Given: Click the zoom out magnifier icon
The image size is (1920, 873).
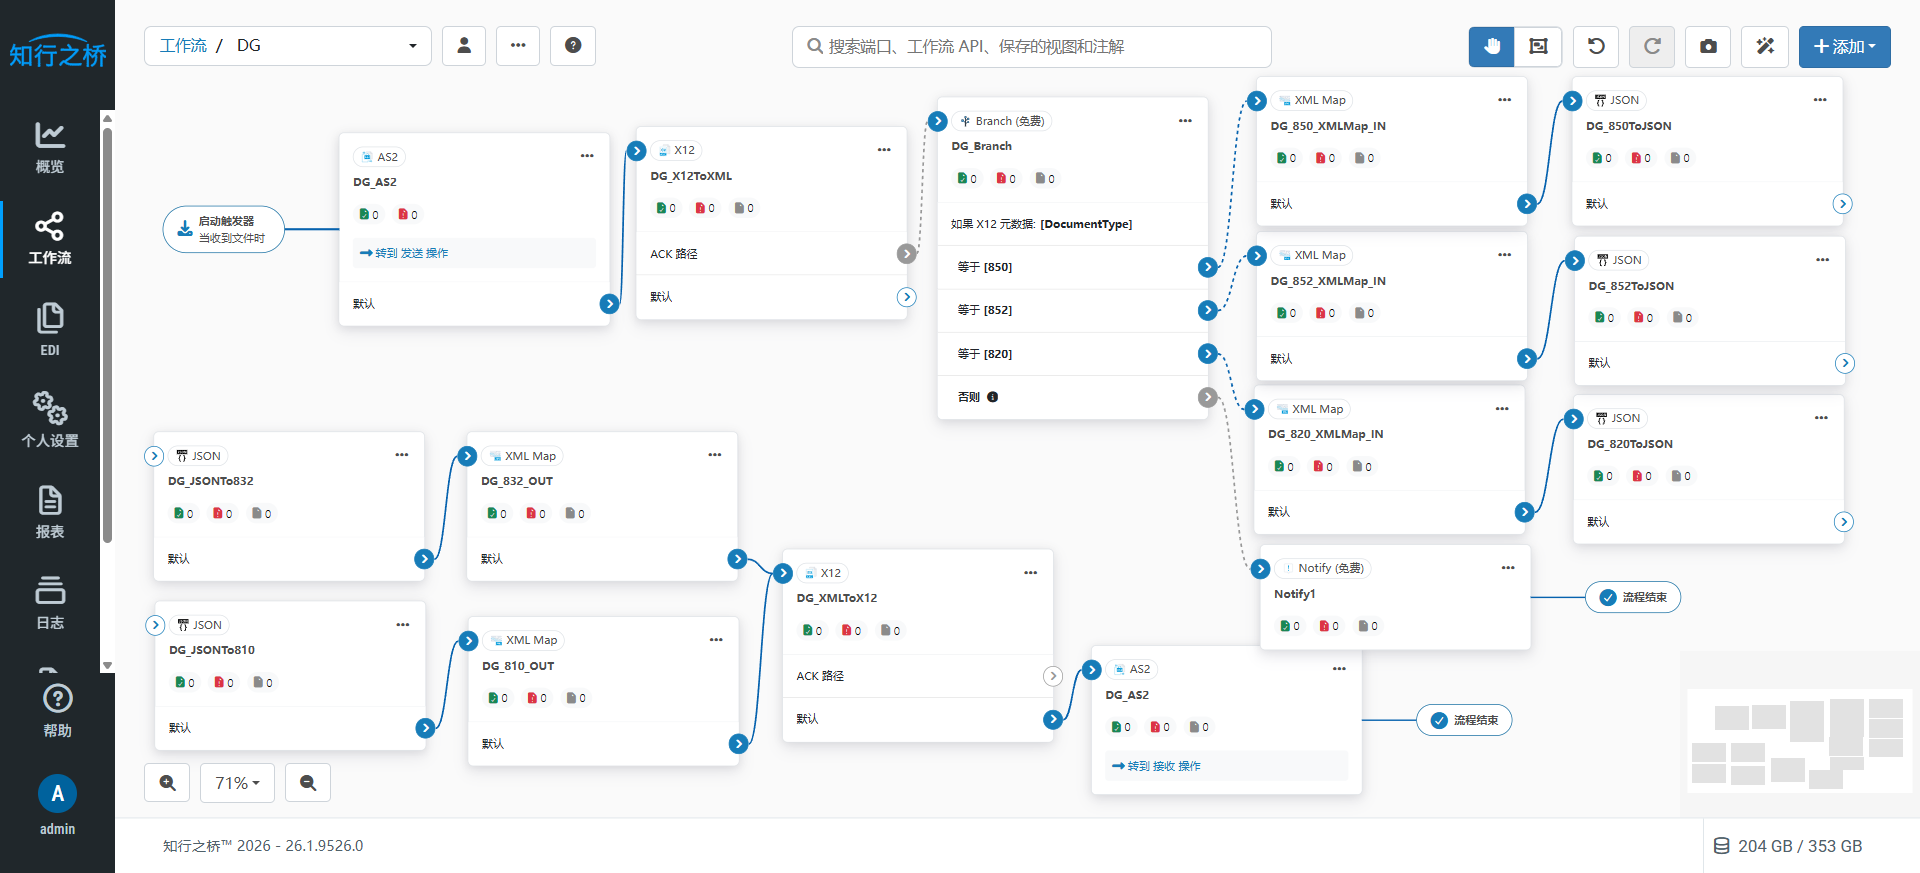Looking at the screenshot, I should [308, 783].
